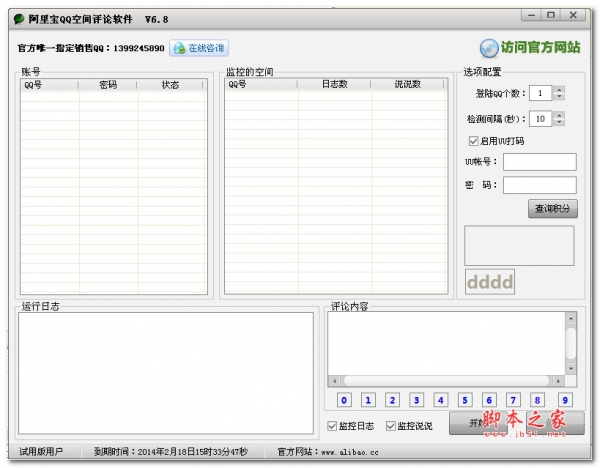Decrease the 登陆QQ个数 value with down arrow
The width and height of the screenshot is (600, 468).
[559, 96]
